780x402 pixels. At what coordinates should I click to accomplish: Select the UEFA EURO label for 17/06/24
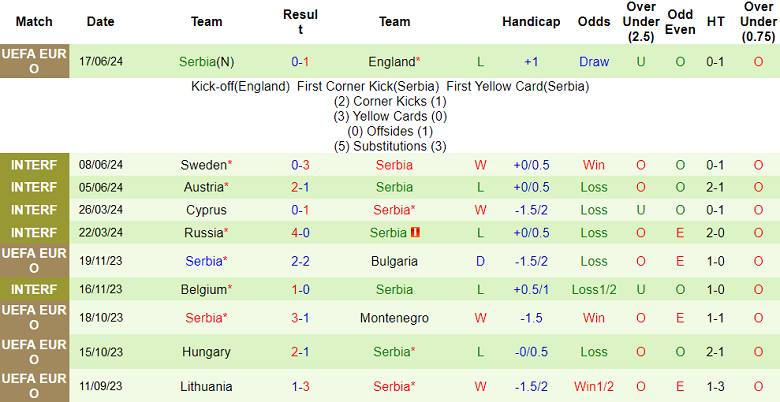[34, 61]
